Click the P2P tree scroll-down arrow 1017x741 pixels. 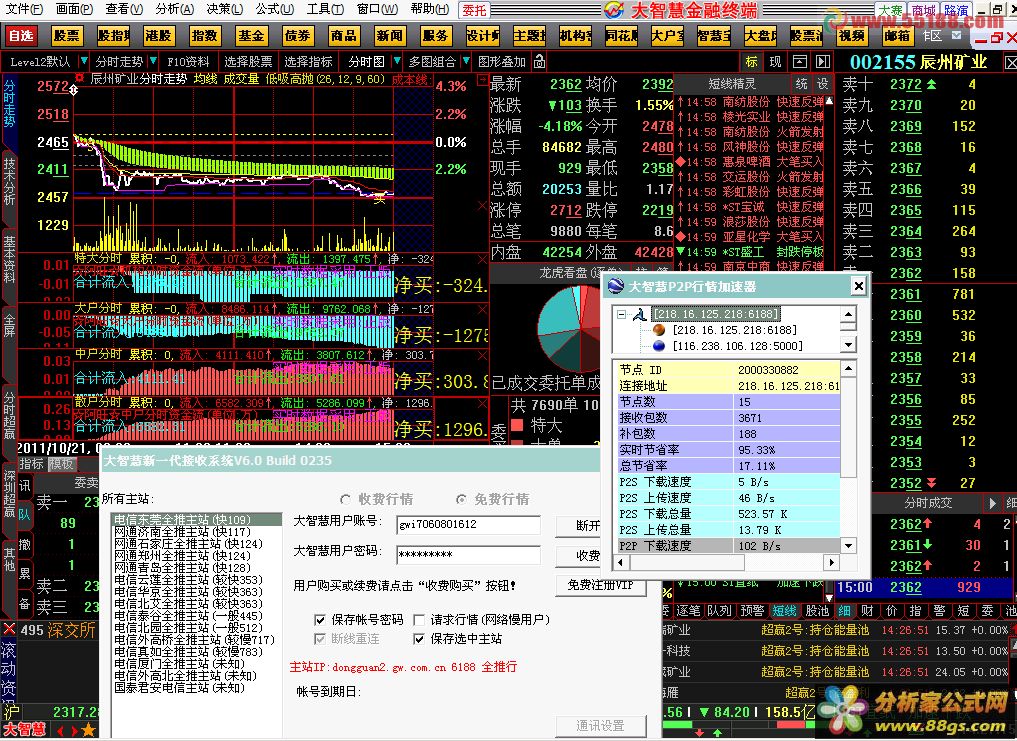(x=848, y=344)
